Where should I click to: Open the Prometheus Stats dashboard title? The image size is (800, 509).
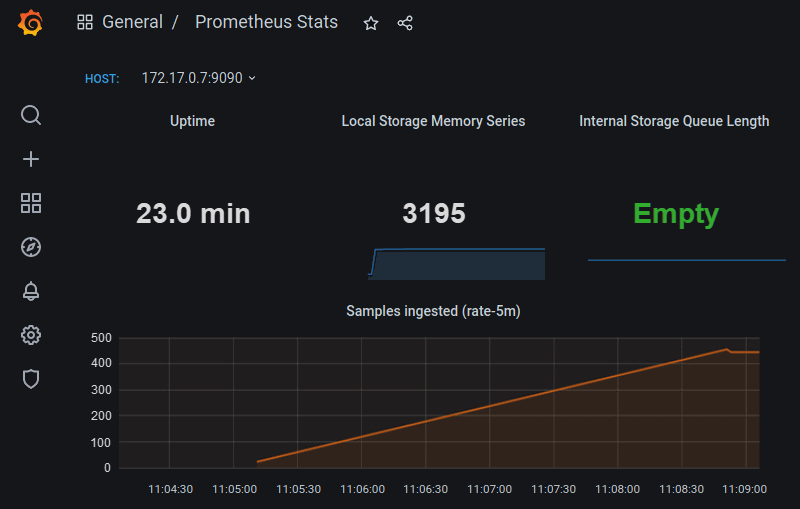pos(266,22)
